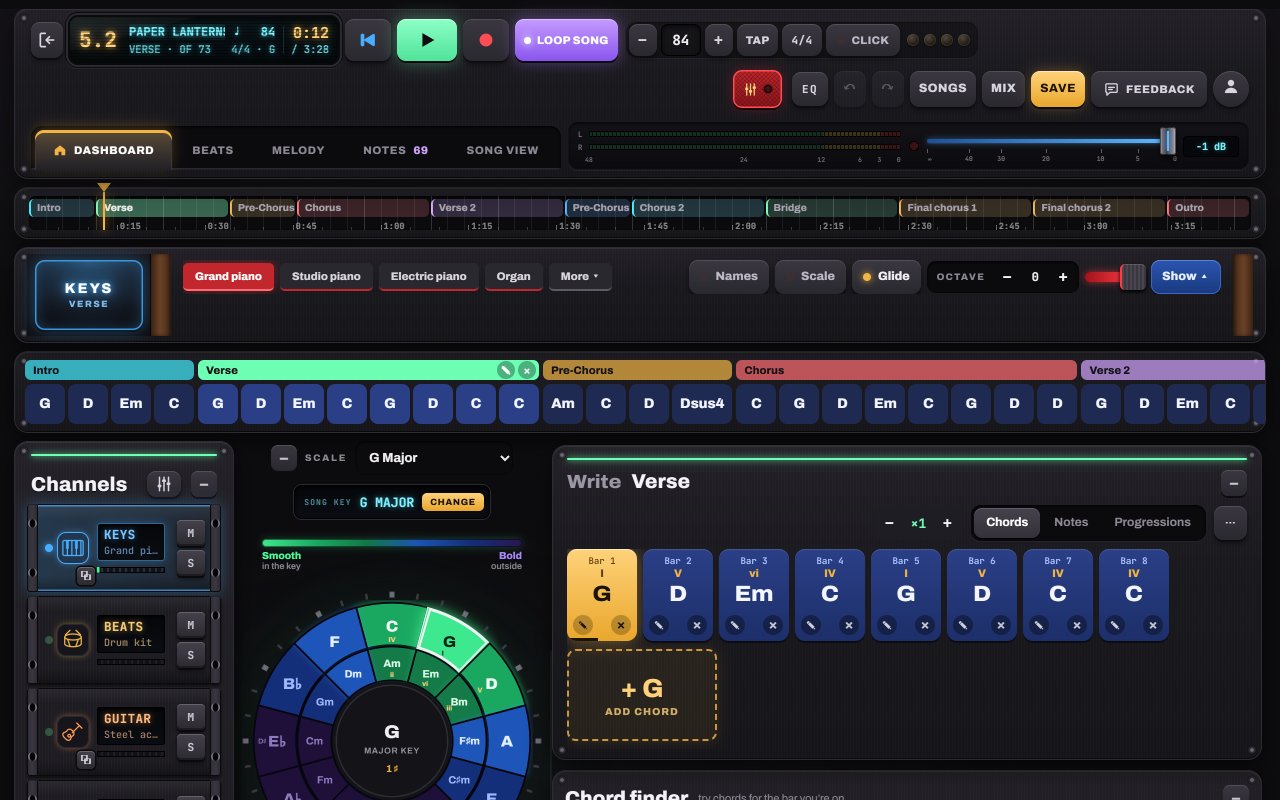Click the exit icon beside the song display

pyautogui.click(x=47, y=40)
